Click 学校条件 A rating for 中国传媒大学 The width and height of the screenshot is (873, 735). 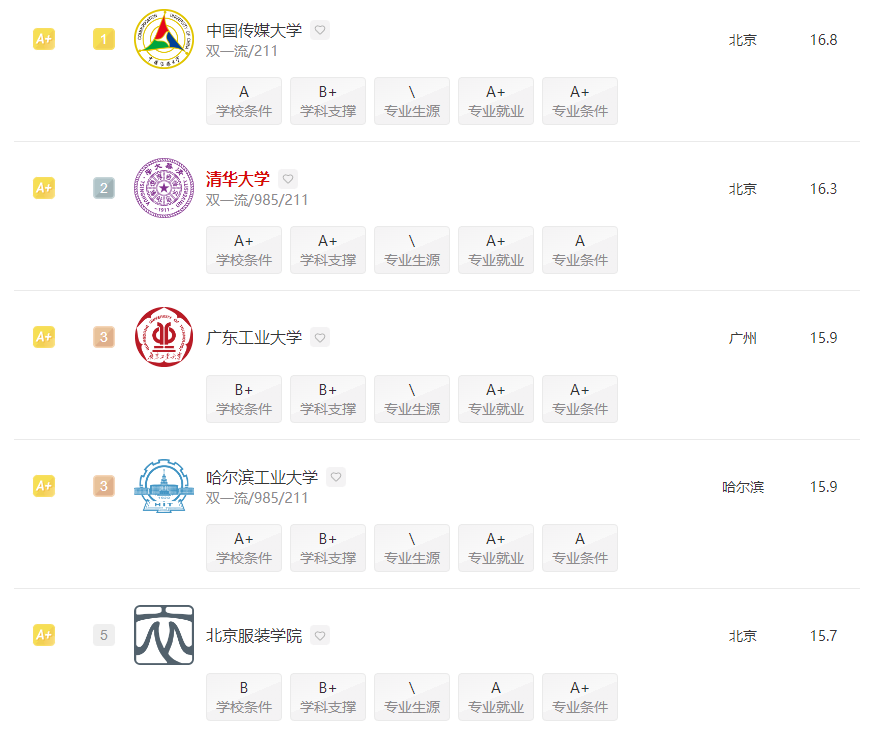tap(244, 101)
